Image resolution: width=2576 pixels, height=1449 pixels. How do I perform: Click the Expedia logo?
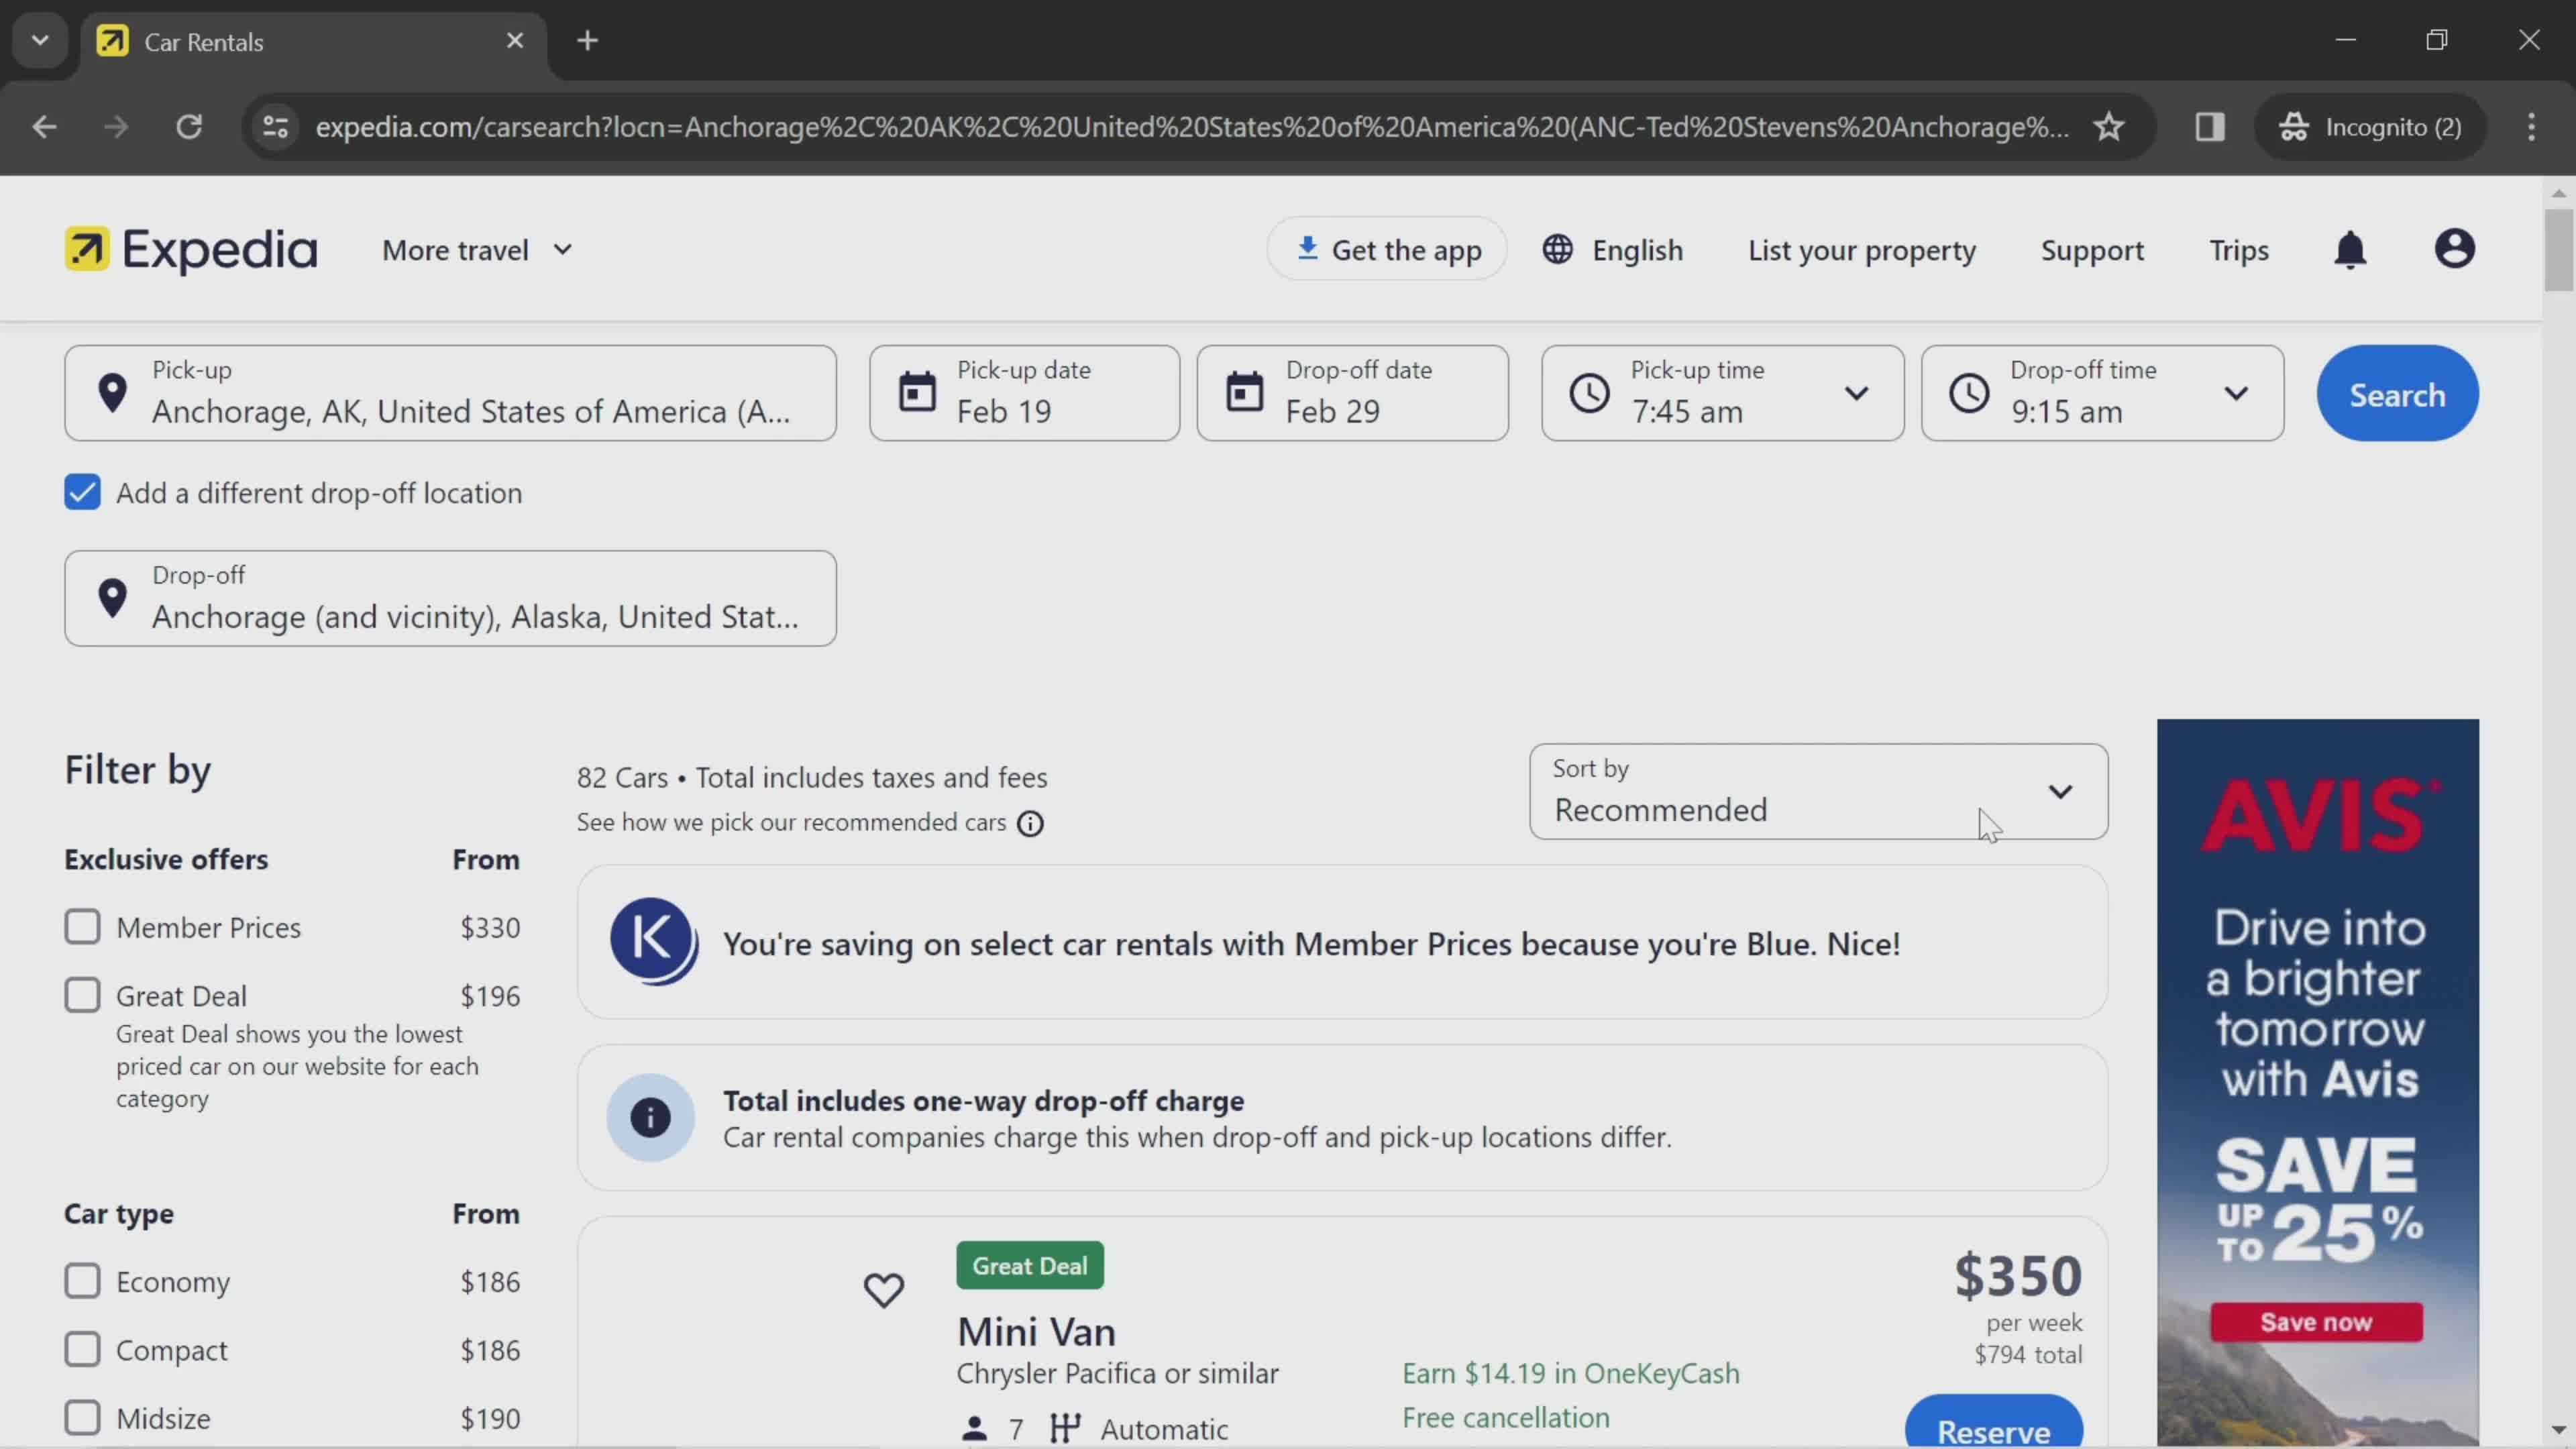191,250
